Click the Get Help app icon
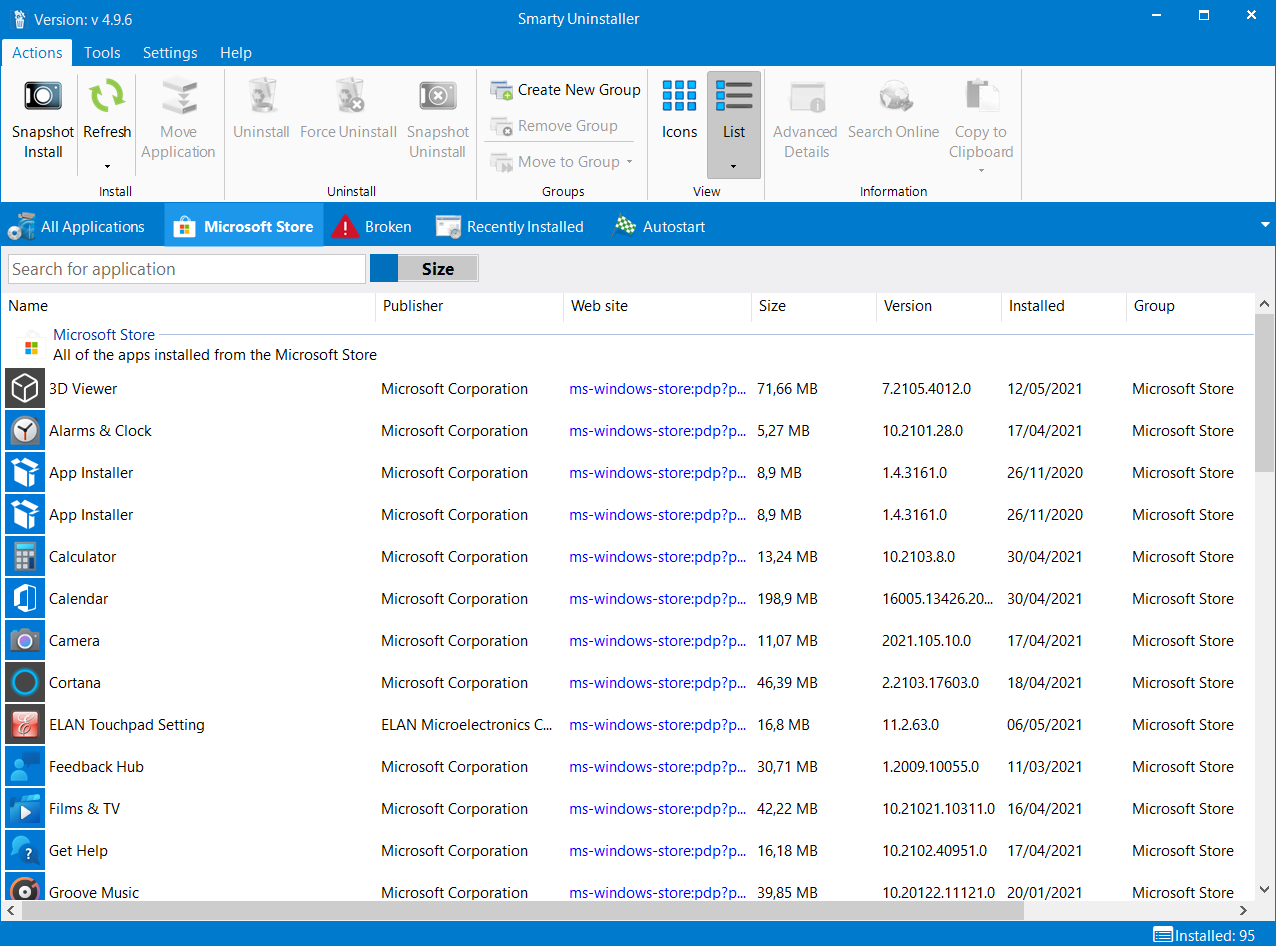1276x946 pixels. [25, 850]
